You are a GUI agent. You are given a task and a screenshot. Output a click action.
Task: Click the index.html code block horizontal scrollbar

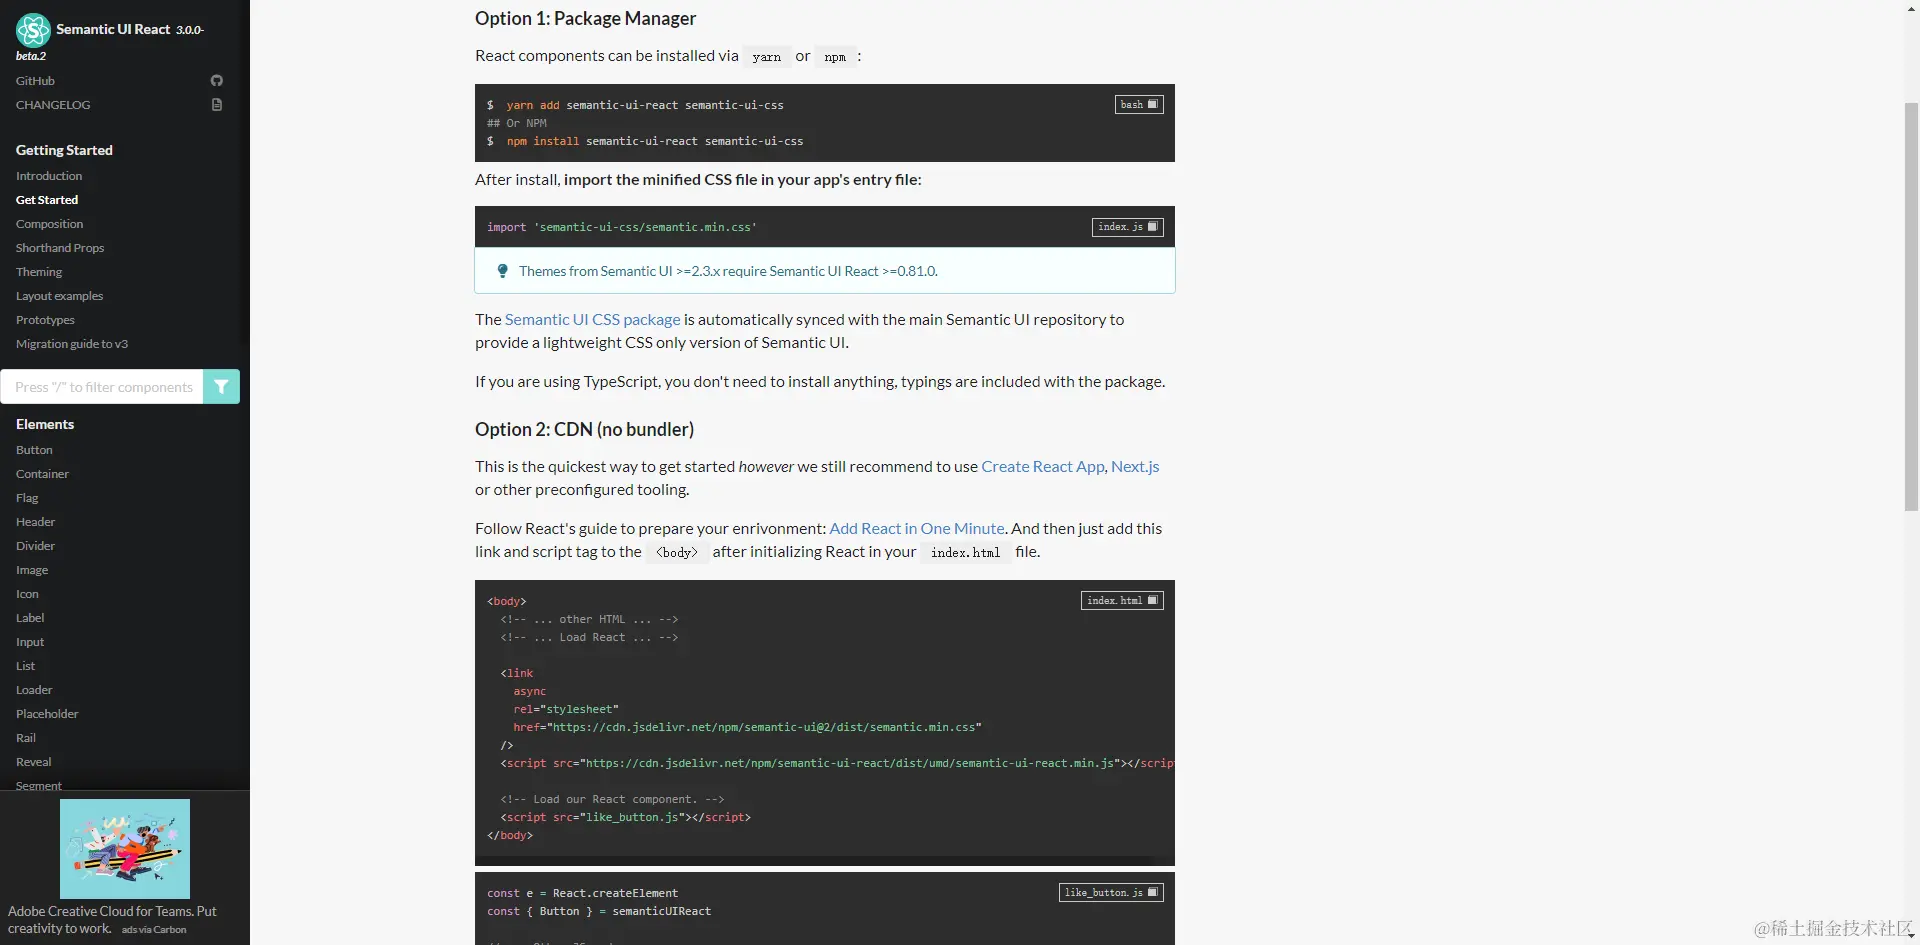(815, 860)
